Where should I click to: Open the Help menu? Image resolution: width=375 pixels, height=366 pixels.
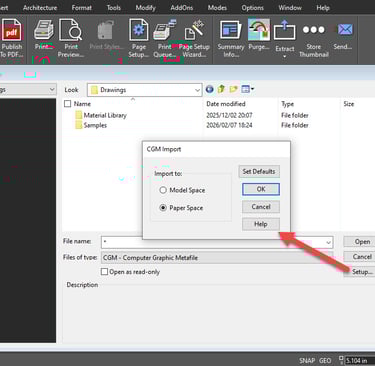pos(323,7)
